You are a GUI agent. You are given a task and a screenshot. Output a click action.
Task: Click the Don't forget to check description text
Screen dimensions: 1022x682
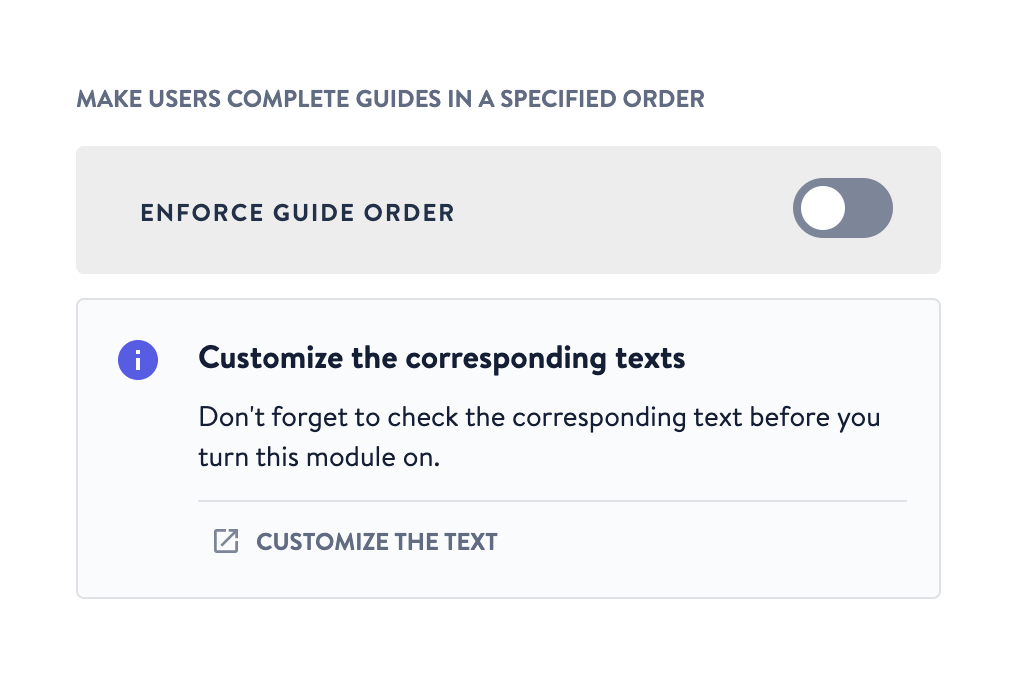539,416
